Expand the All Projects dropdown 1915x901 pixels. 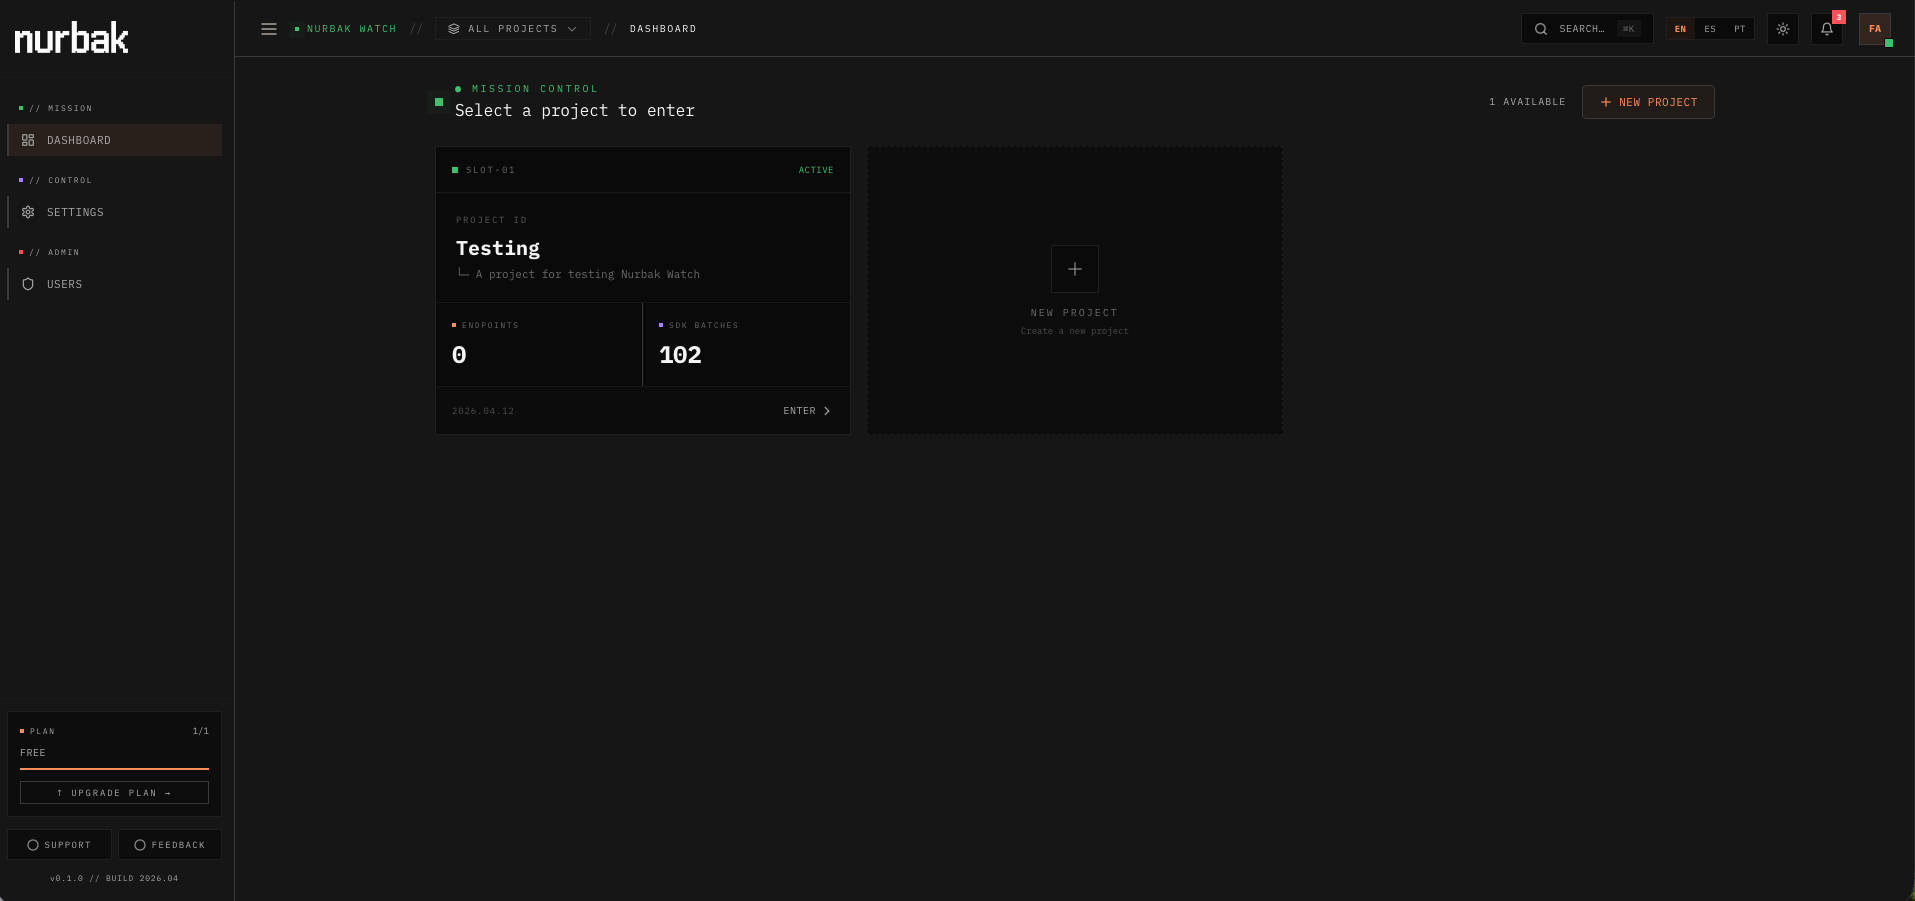click(512, 29)
